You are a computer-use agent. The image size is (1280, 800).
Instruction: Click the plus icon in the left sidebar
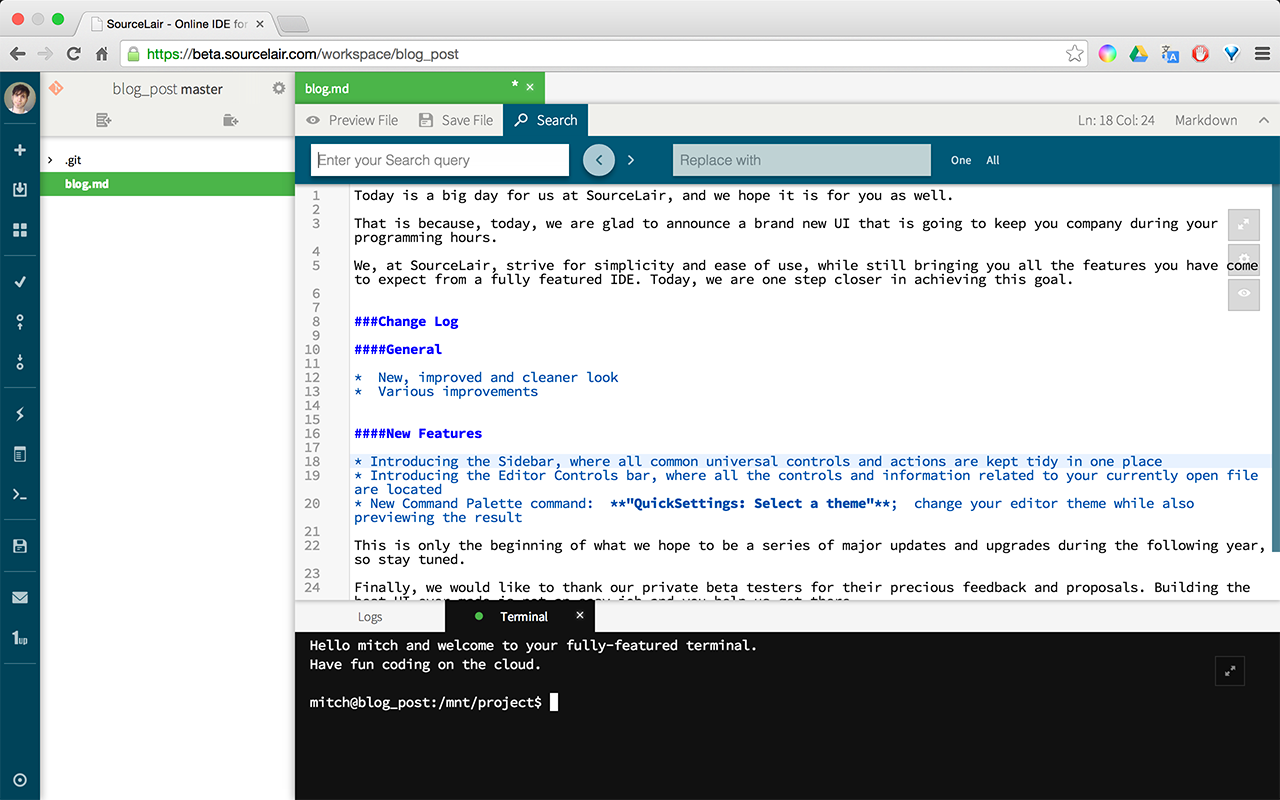pyautogui.click(x=19, y=150)
